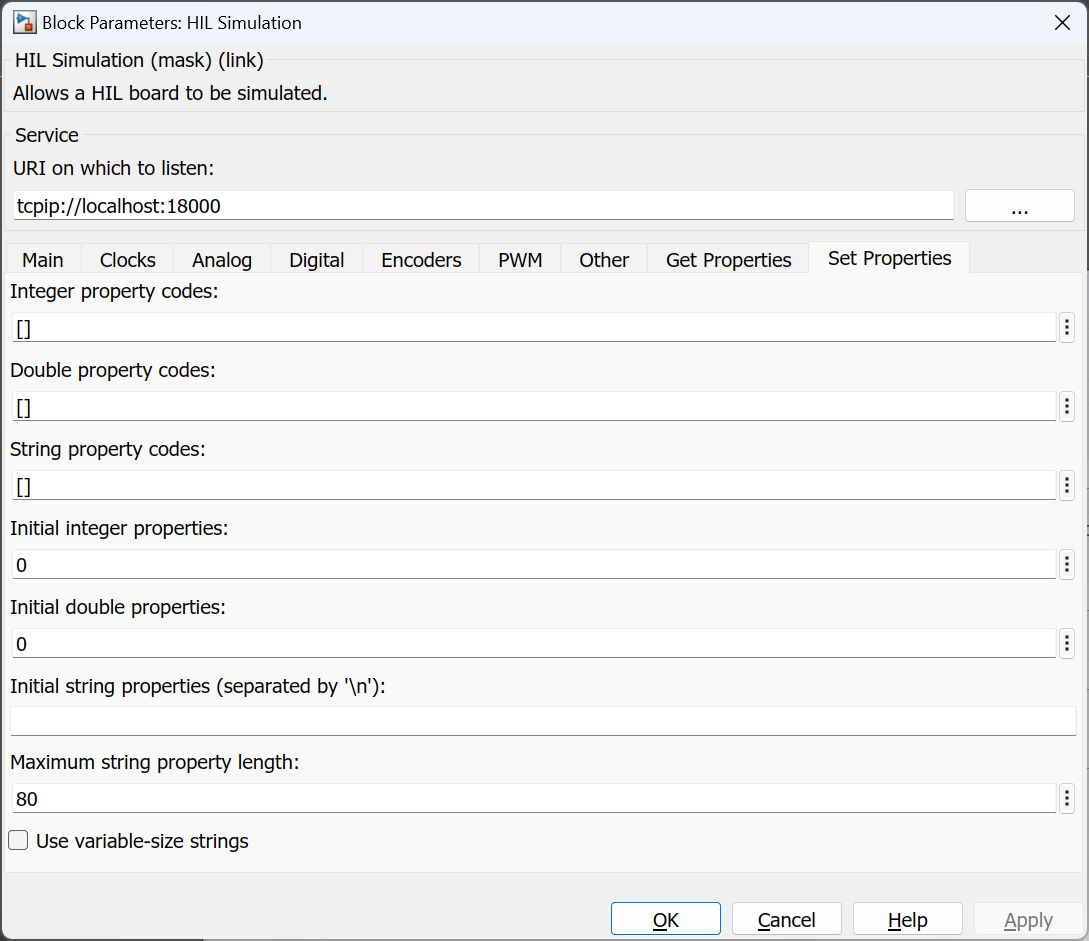The width and height of the screenshot is (1089, 941).
Task: Go to the Digital tab
Action: tap(317, 260)
